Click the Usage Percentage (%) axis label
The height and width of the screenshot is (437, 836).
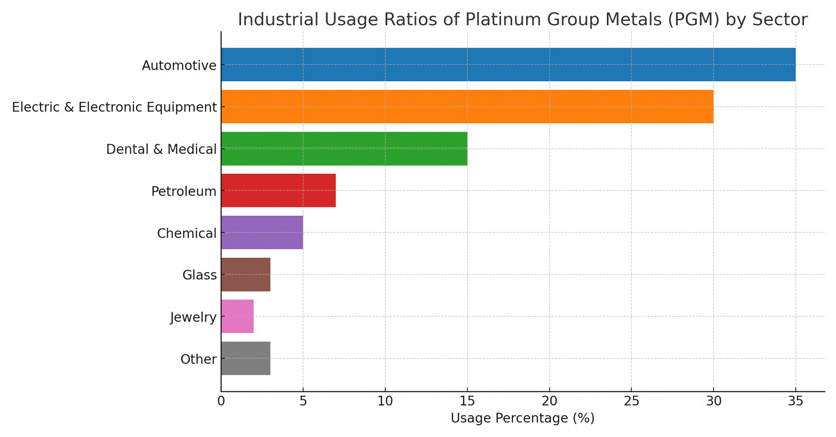(522, 418)
